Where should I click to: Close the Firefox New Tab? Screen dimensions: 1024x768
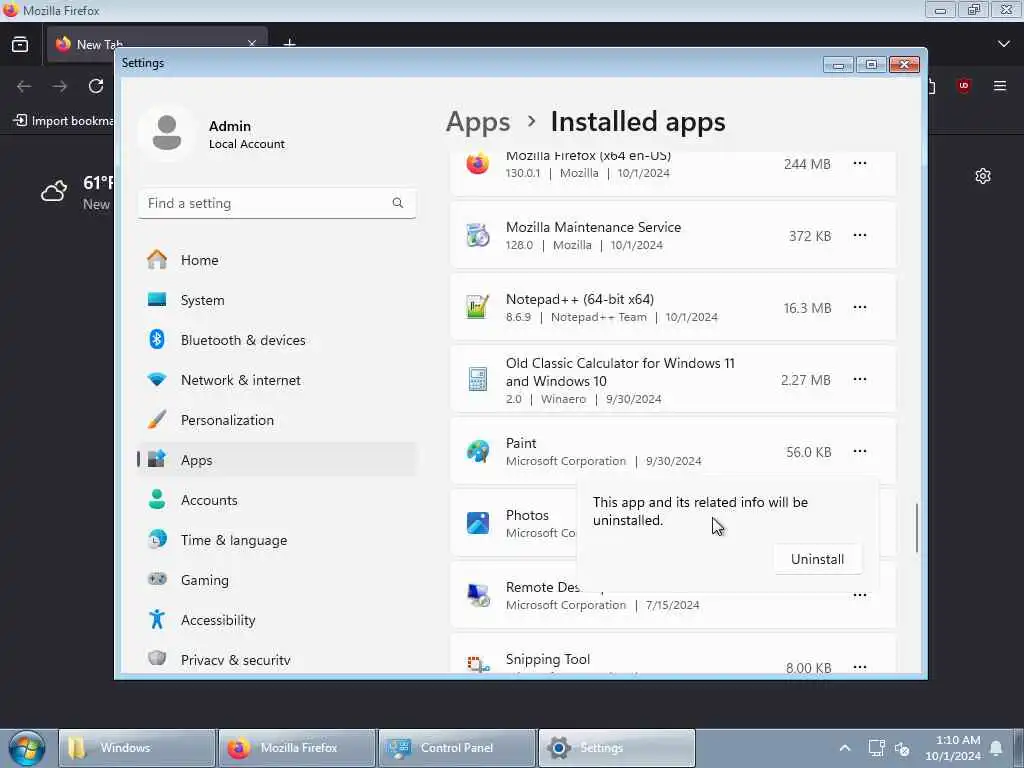pyautogui.click(x=251, y=44)
